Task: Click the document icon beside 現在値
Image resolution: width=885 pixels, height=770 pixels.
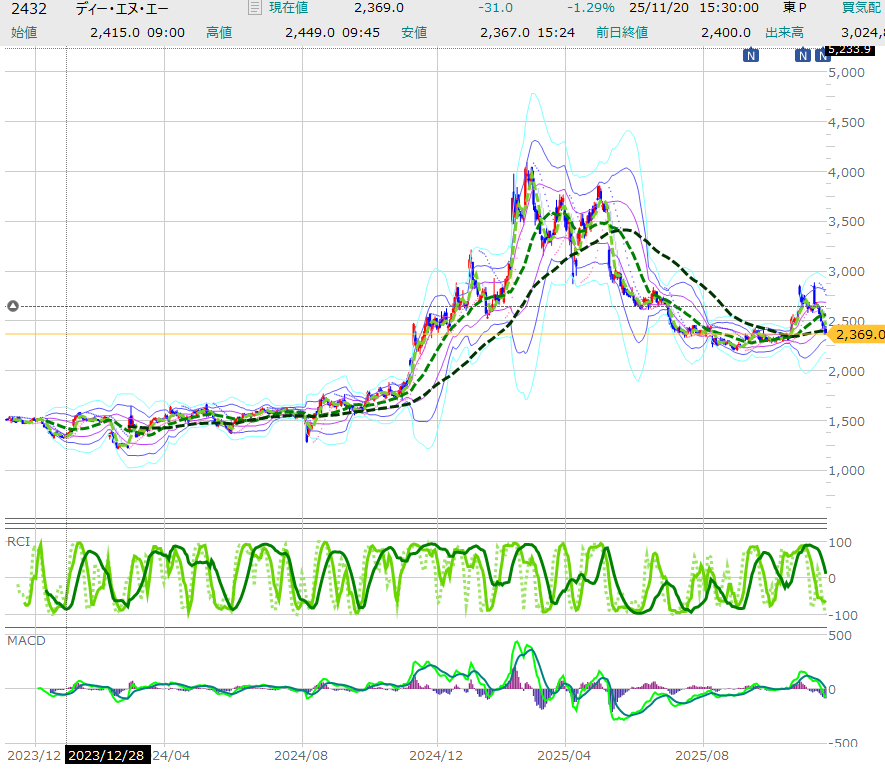Action: point(254,8)
